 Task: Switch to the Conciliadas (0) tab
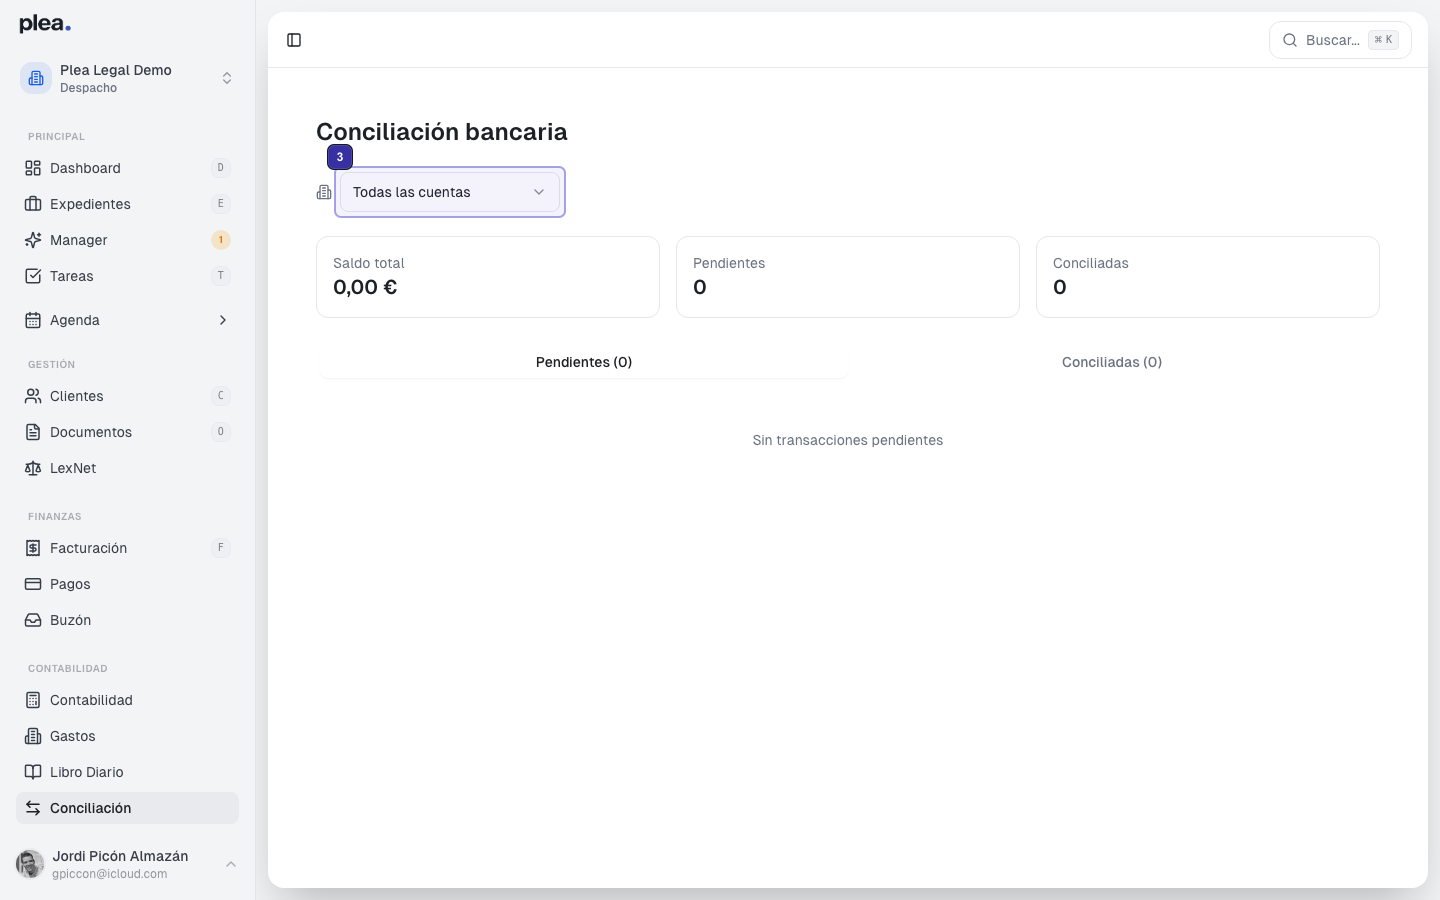(x=1112, y=362)
